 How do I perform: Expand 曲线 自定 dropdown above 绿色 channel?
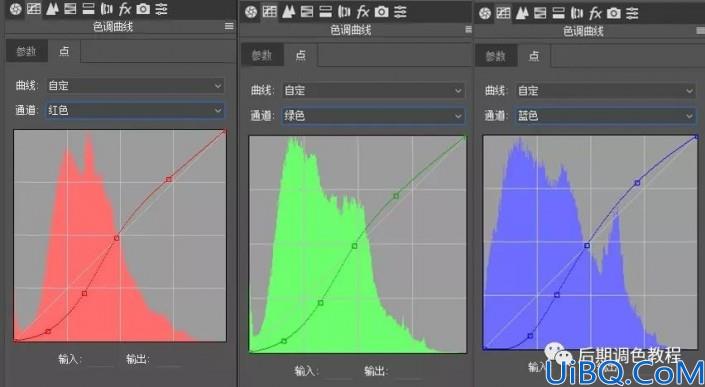click(373, 91)
